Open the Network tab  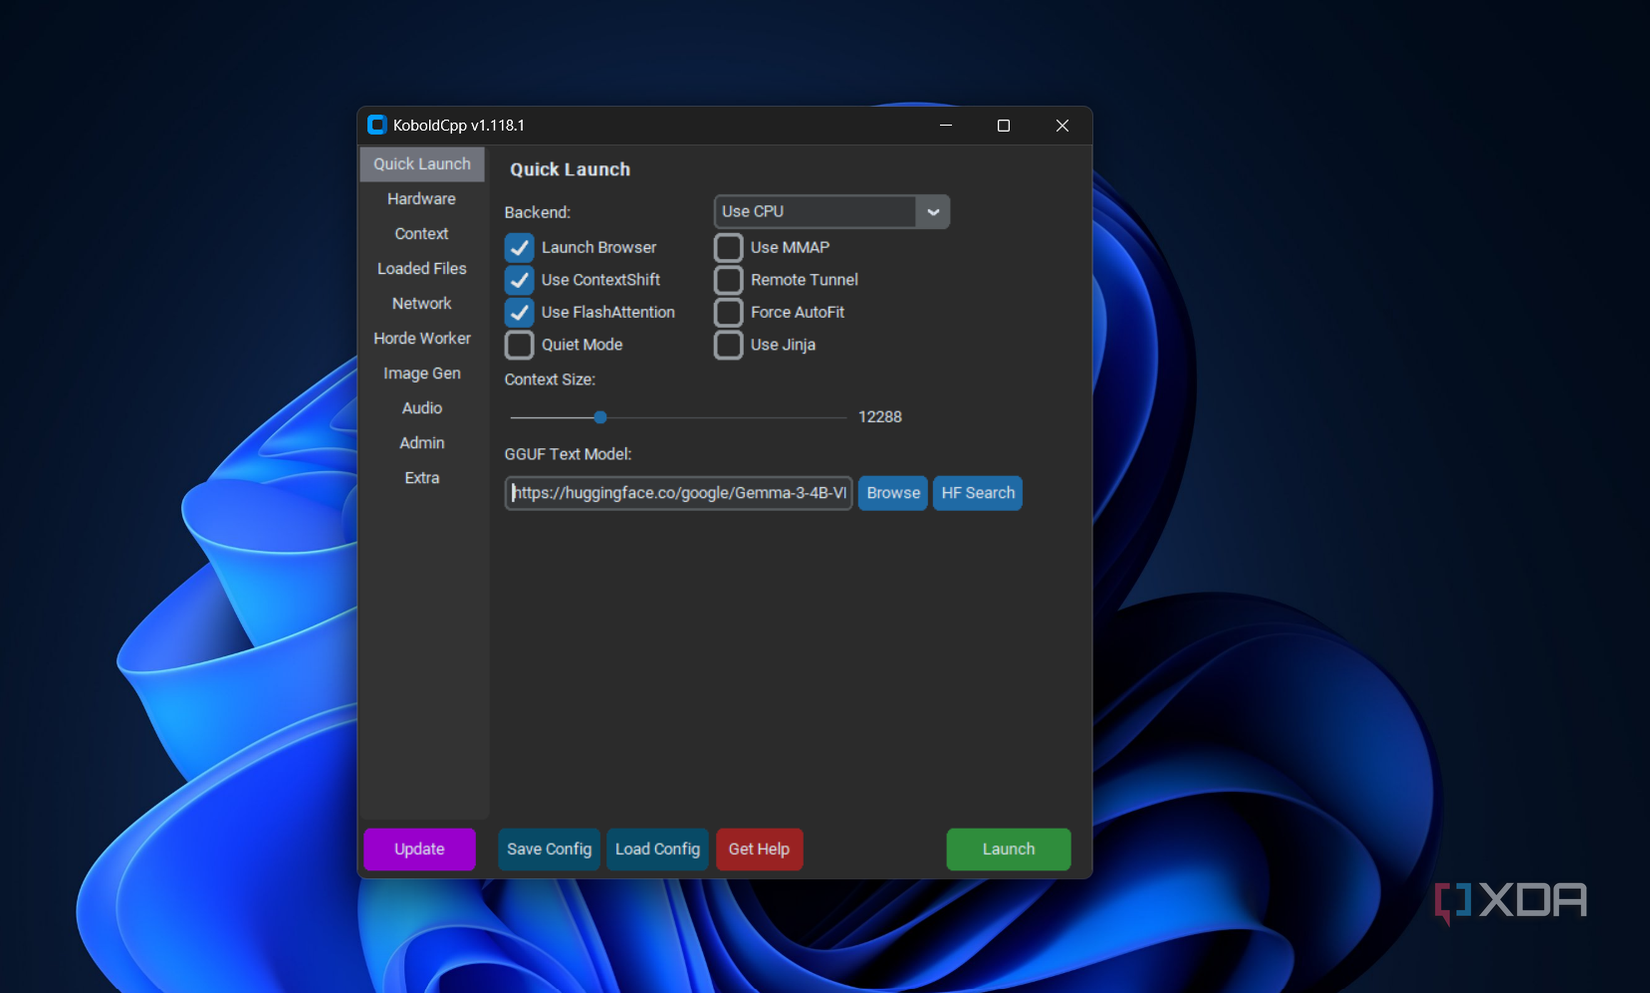tap(422, 303)
